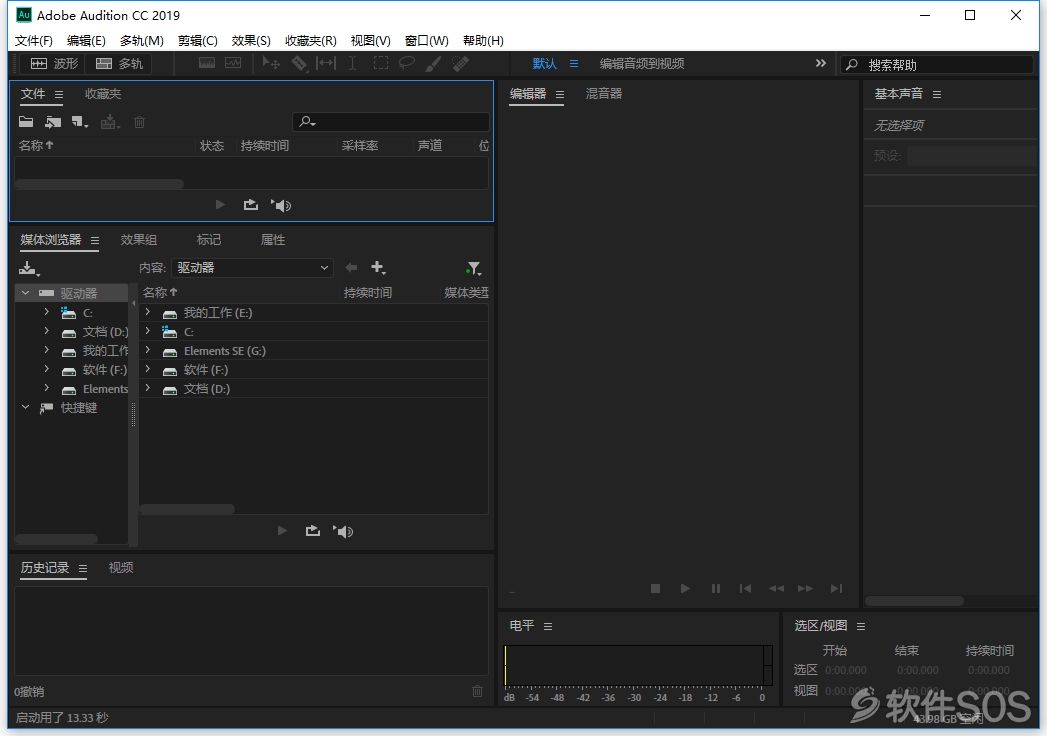1047x736 pixels.
Task: Open the 内容 drive dropdown
Action: point(252,268)
